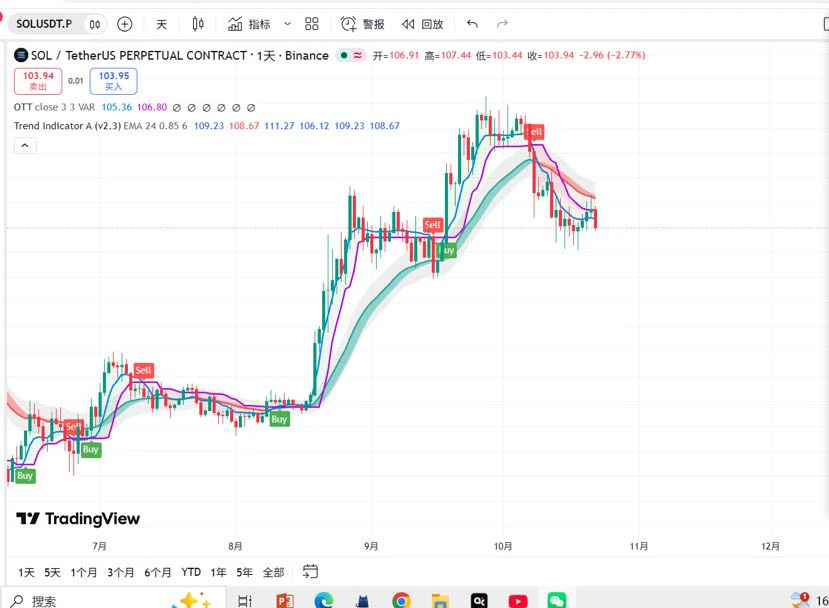Set chart range to 1年

[218, 572]
